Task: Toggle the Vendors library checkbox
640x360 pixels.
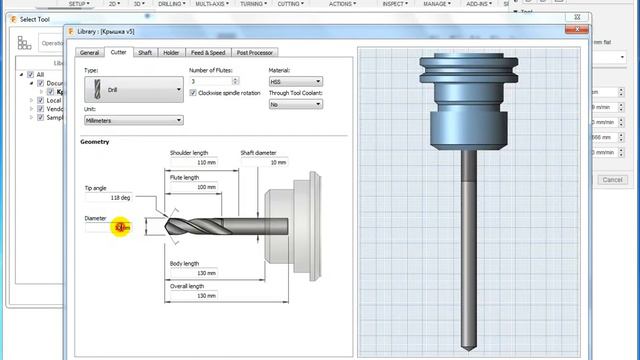Action: tap(40, 109)
